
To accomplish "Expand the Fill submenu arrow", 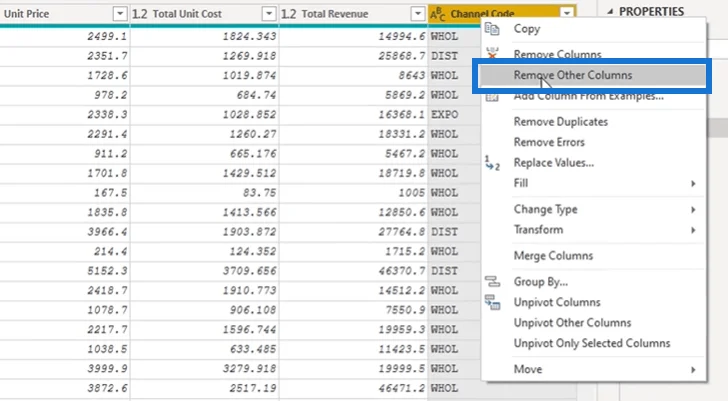I will click(x=693, y=183).
